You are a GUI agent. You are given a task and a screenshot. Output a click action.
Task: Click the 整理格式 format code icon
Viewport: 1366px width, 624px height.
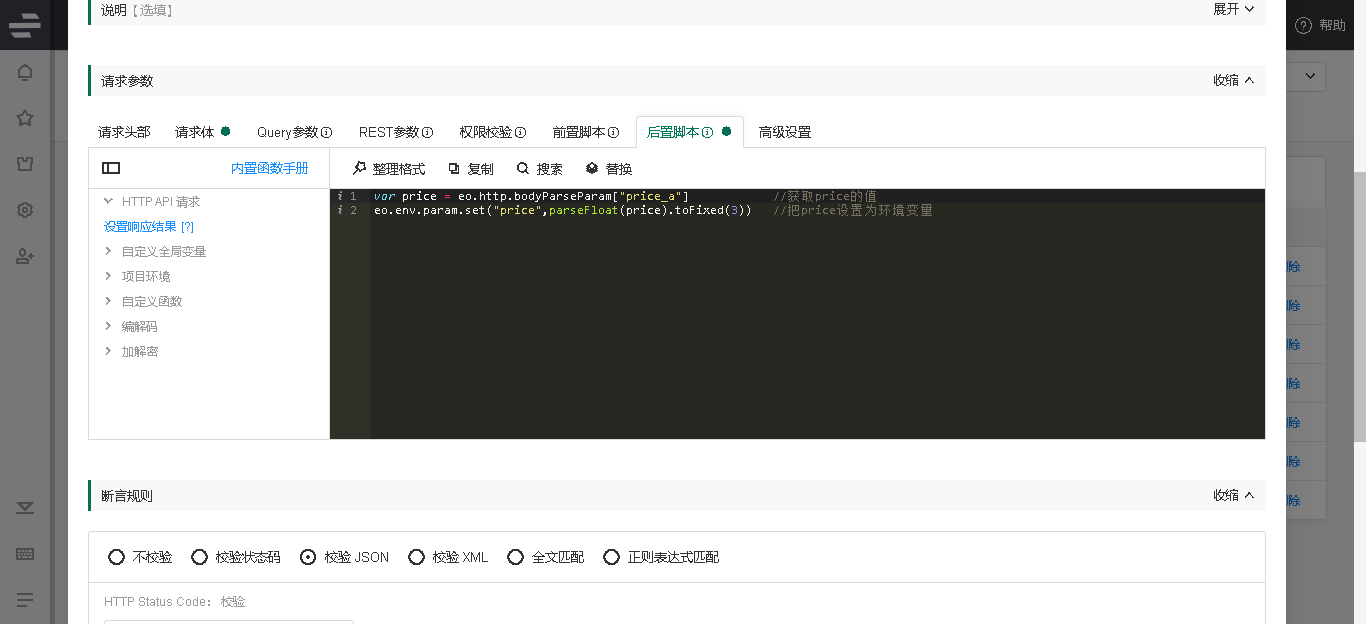[360, 169]
